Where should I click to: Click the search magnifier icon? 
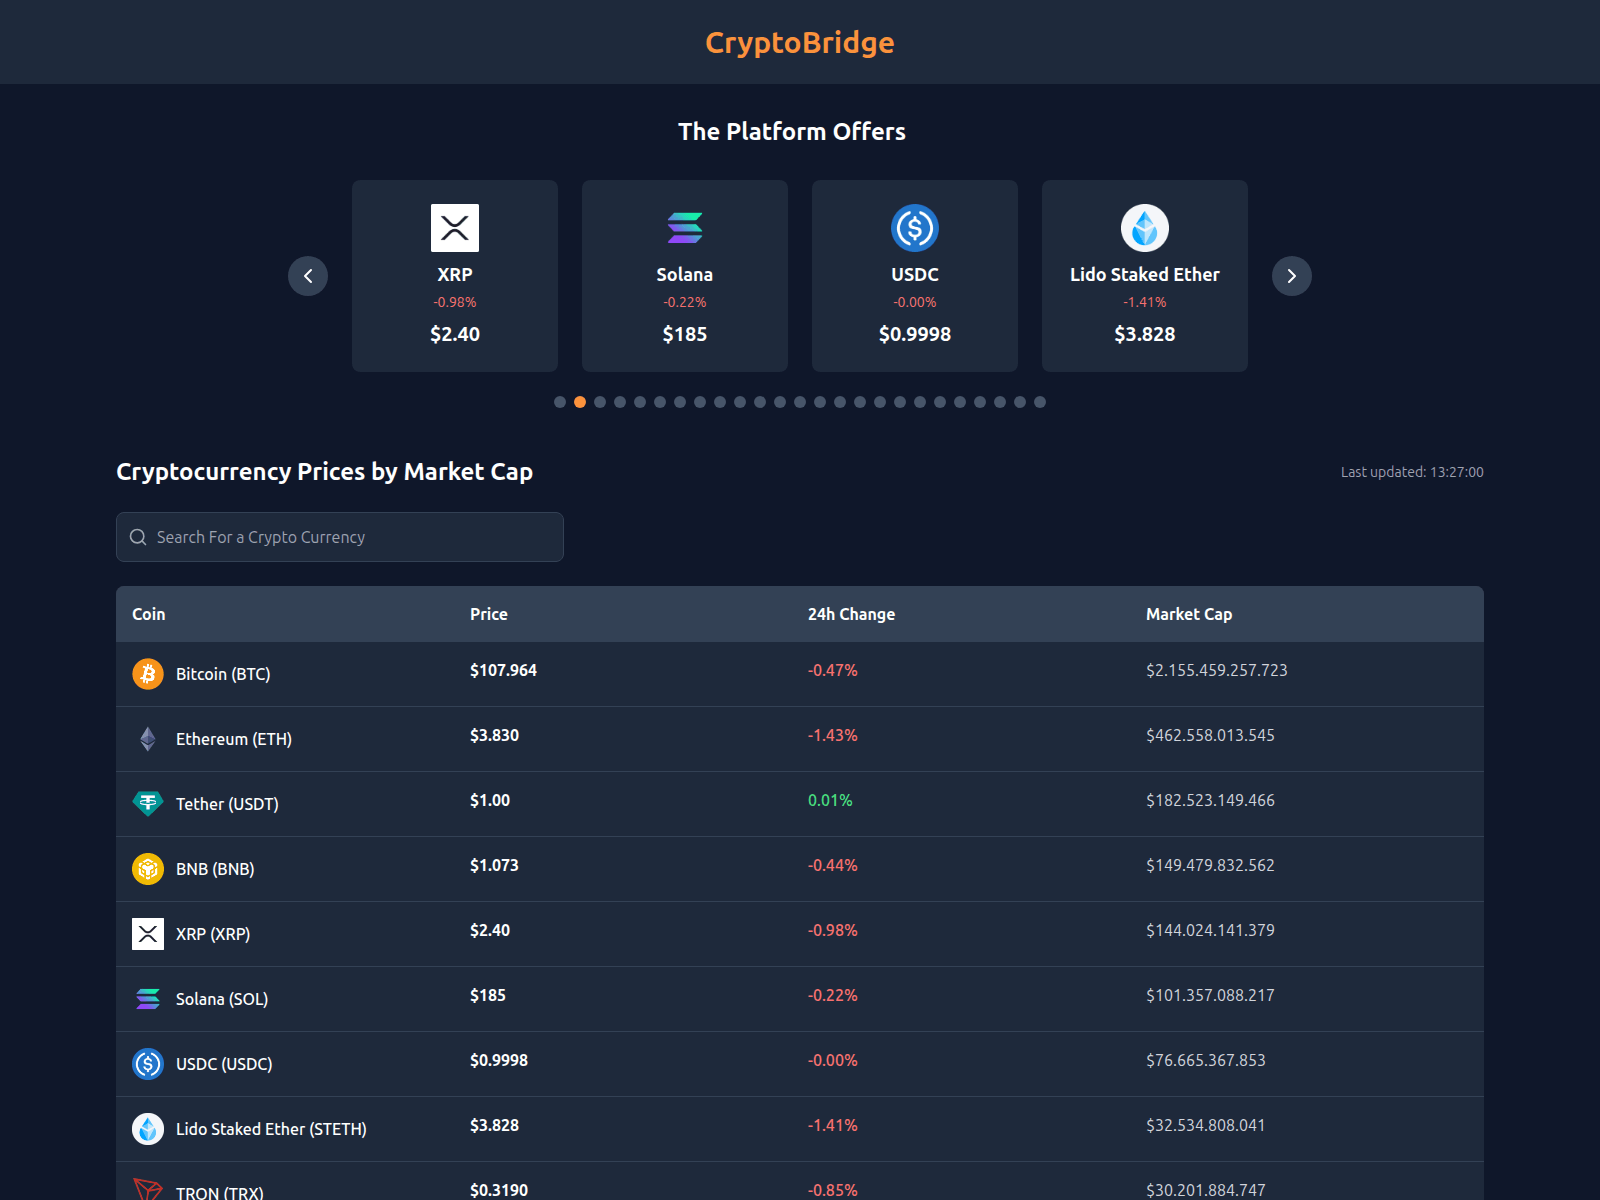pyautogui.click(x=138, y=537)
